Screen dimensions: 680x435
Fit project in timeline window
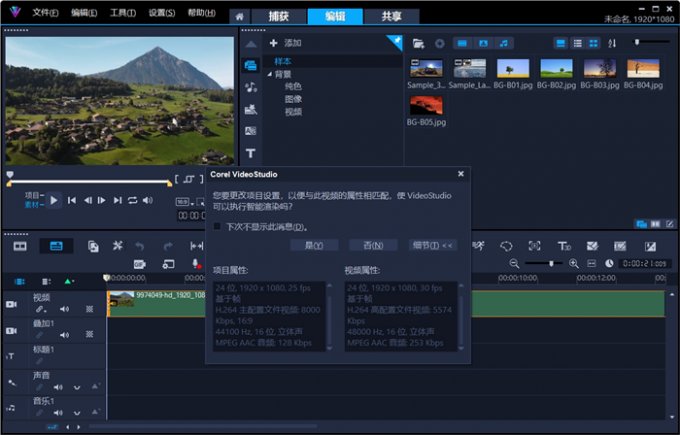[x=592, y=263]
